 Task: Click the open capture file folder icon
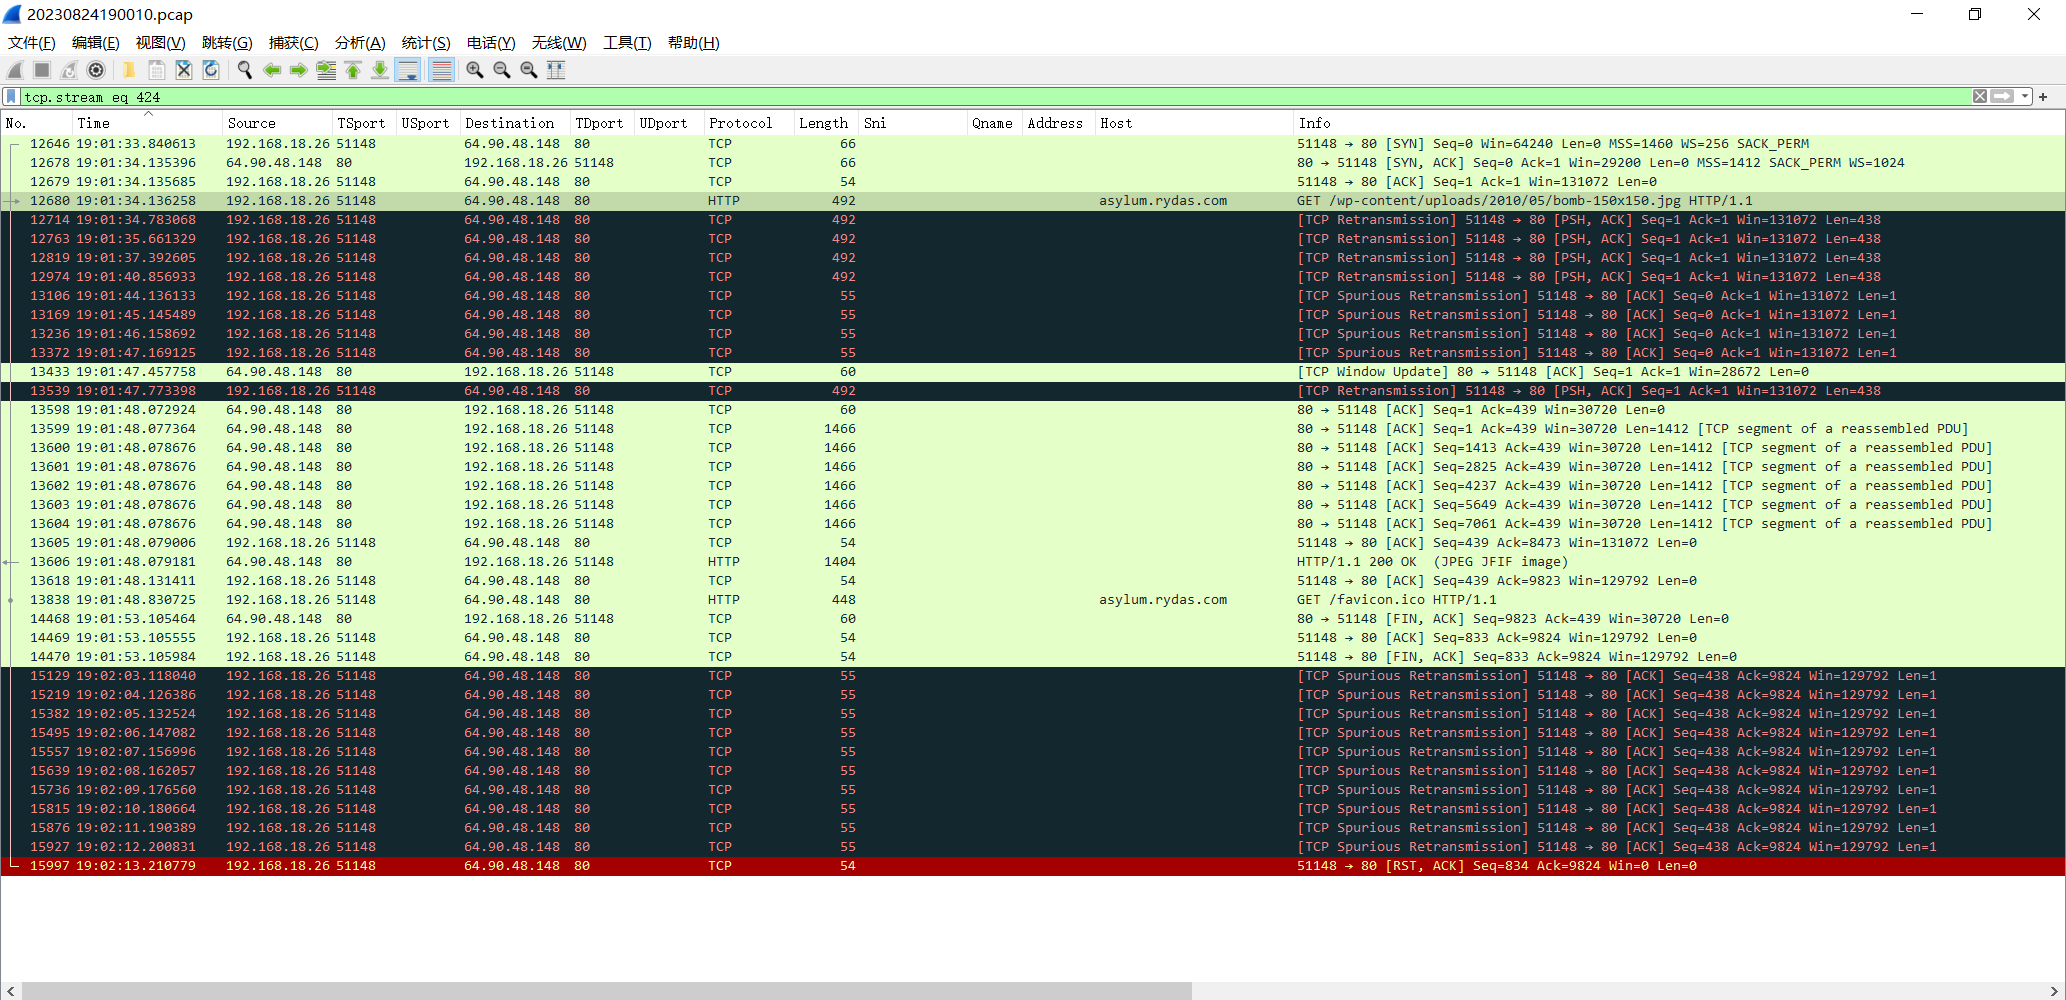pyautogui.click(x=129, y=70)
